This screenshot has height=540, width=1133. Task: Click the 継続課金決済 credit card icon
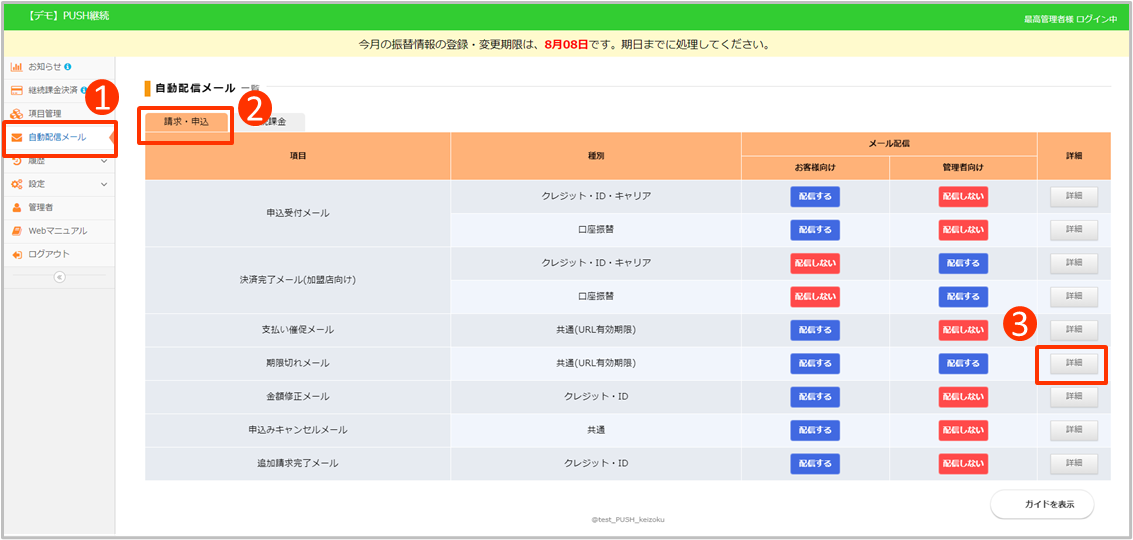tap(17, 90)
